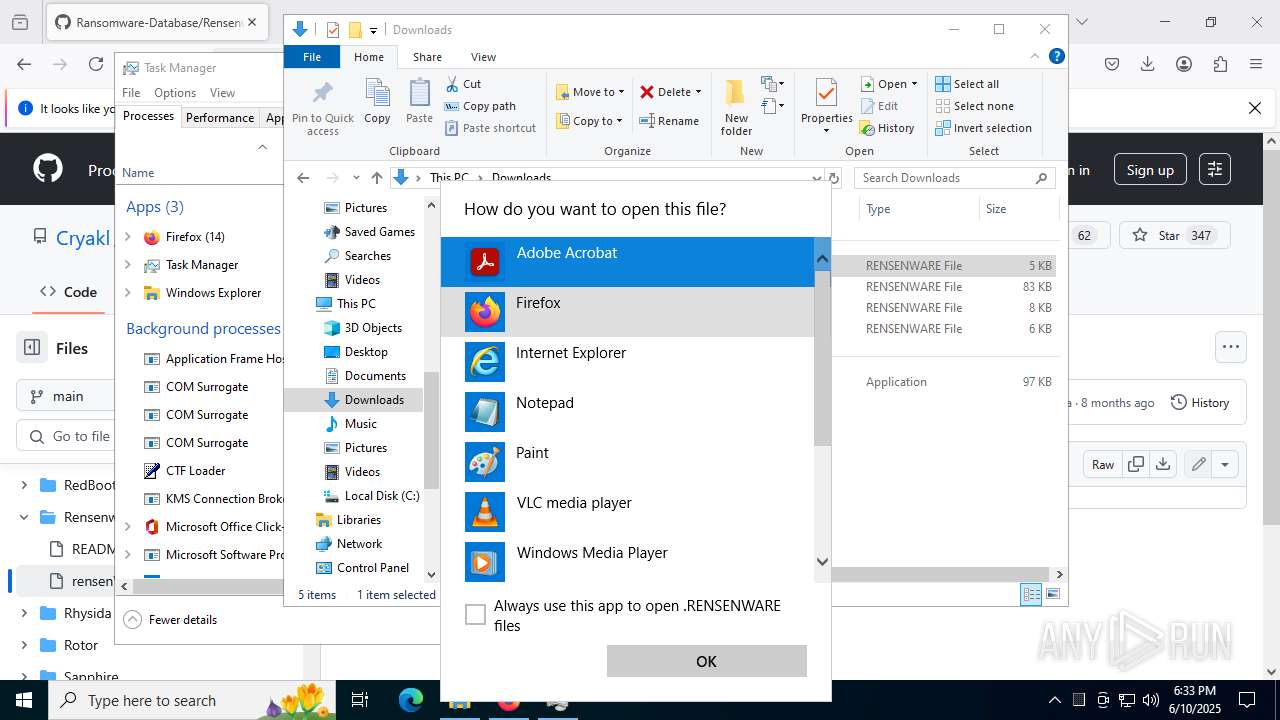Click the Raw button on GitHub
Screen dimensions: 1280x720
1102,464
